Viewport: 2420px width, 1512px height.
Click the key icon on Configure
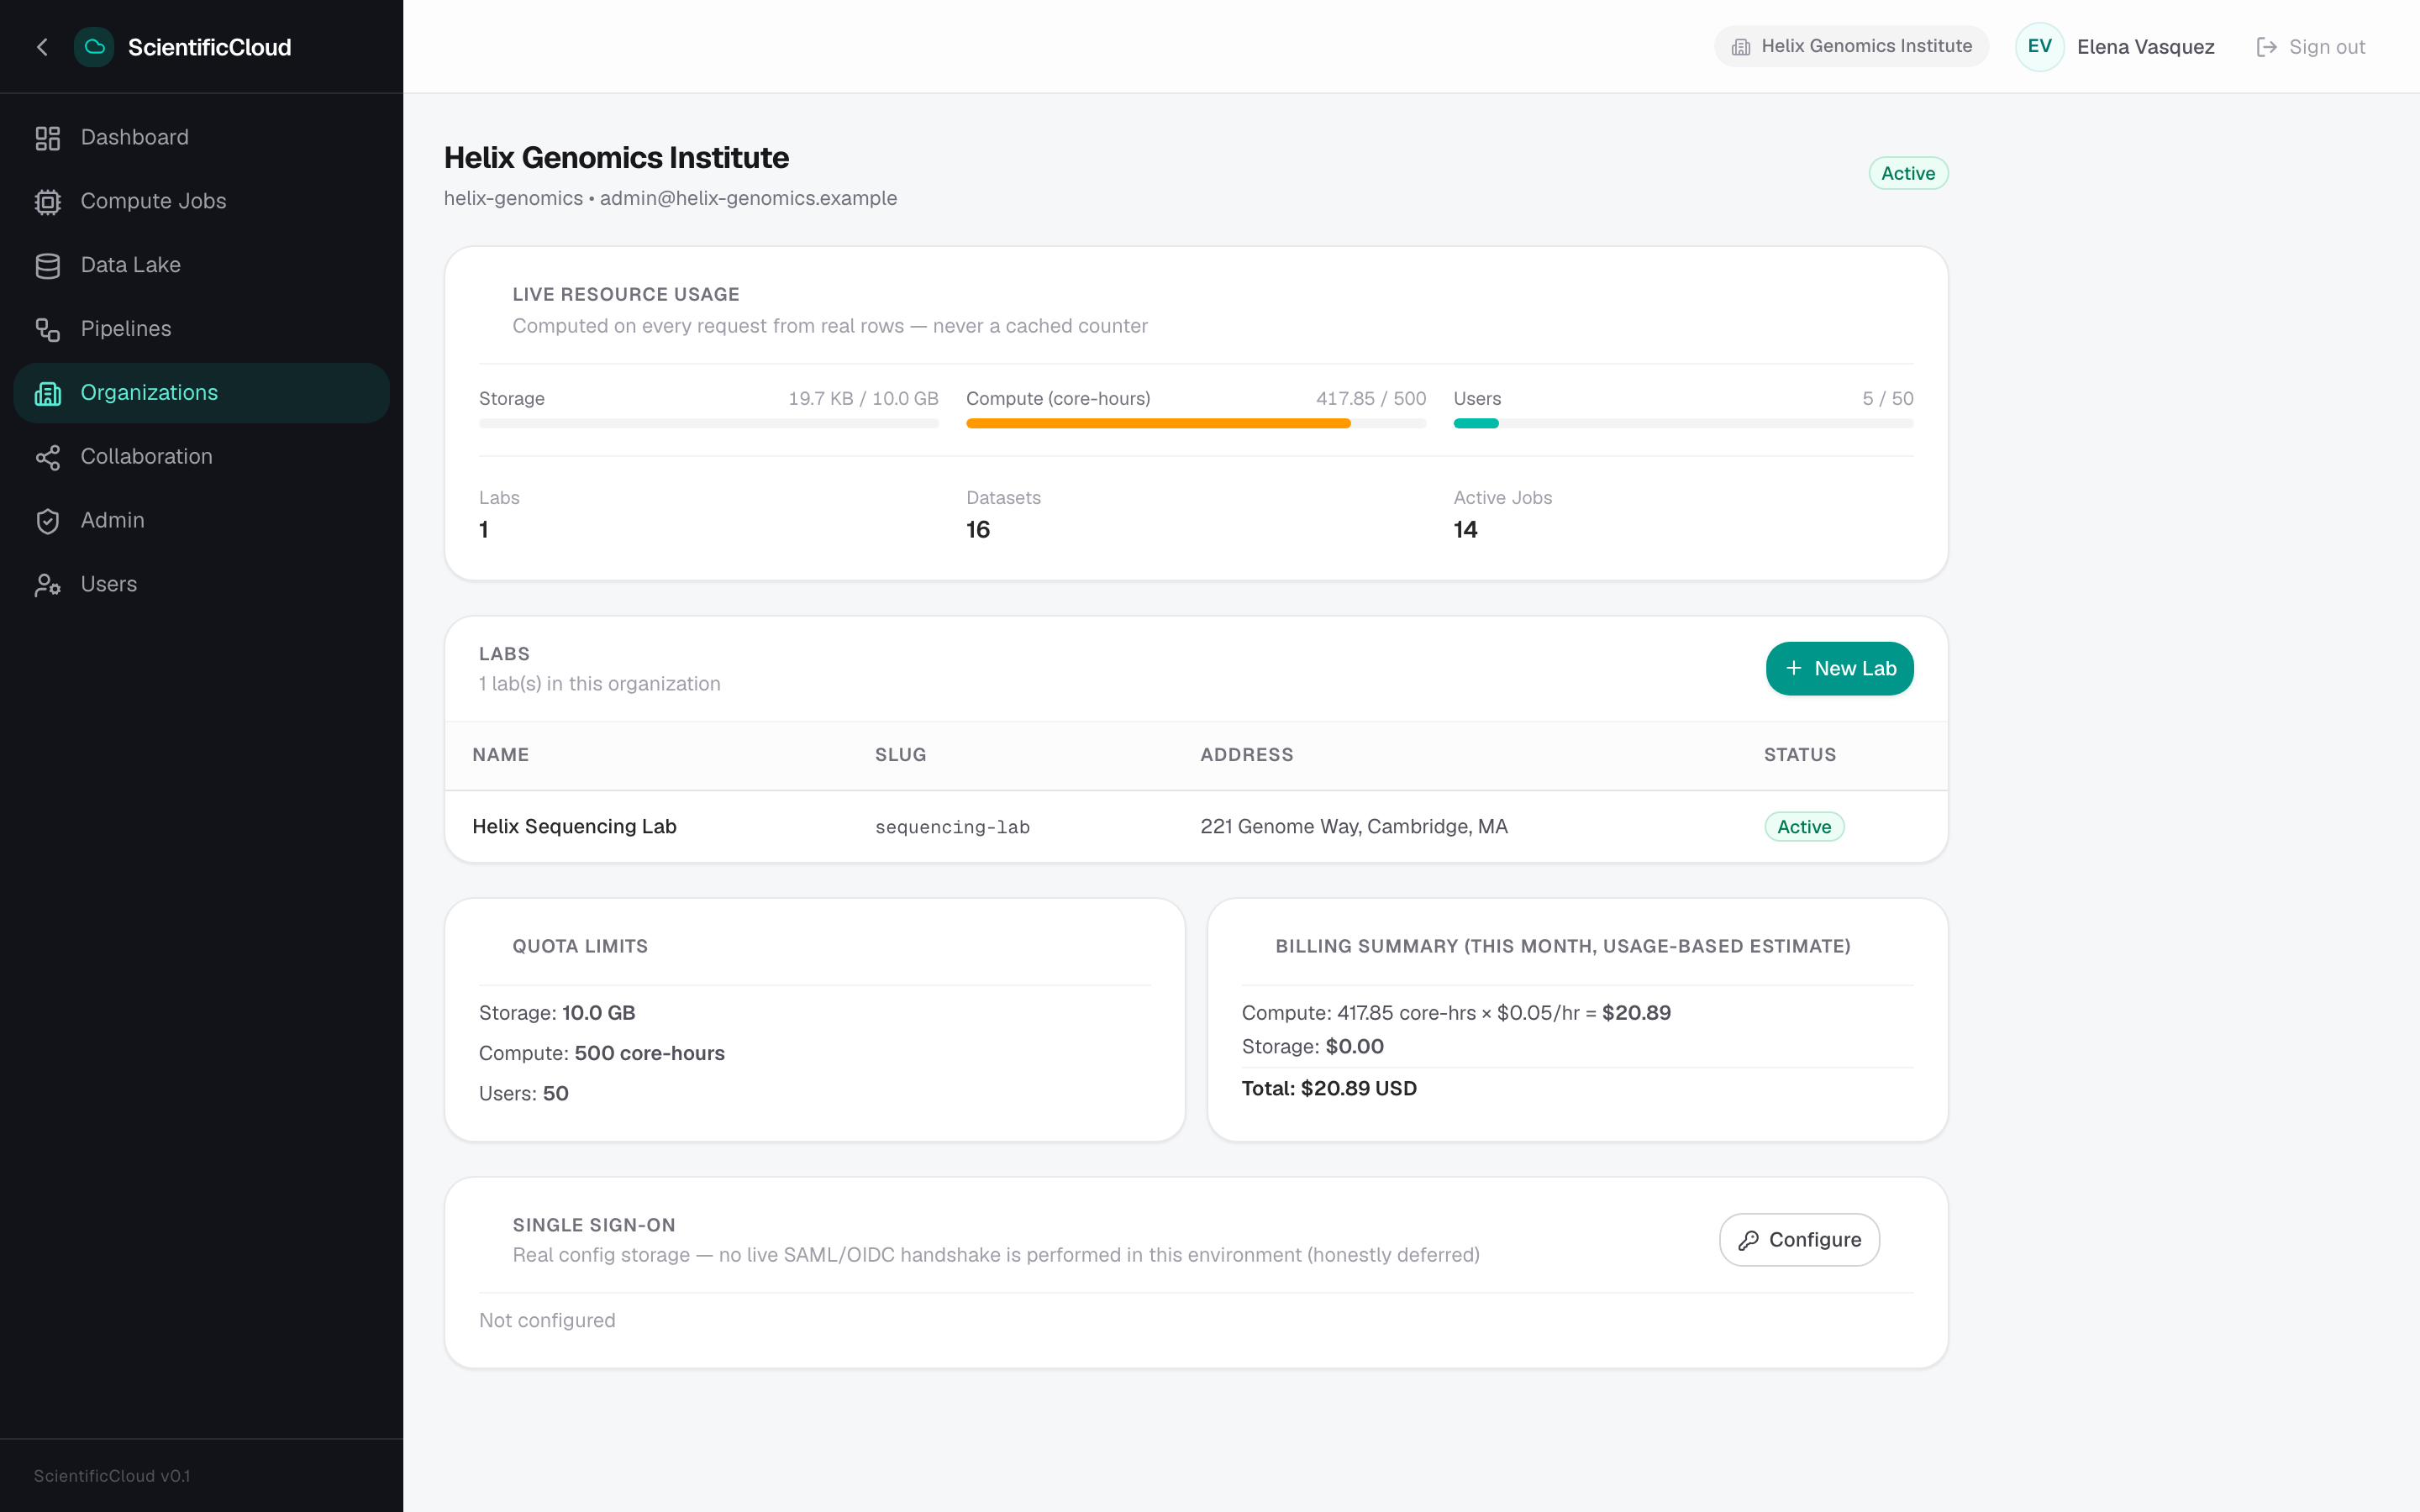point(1748,1240)
